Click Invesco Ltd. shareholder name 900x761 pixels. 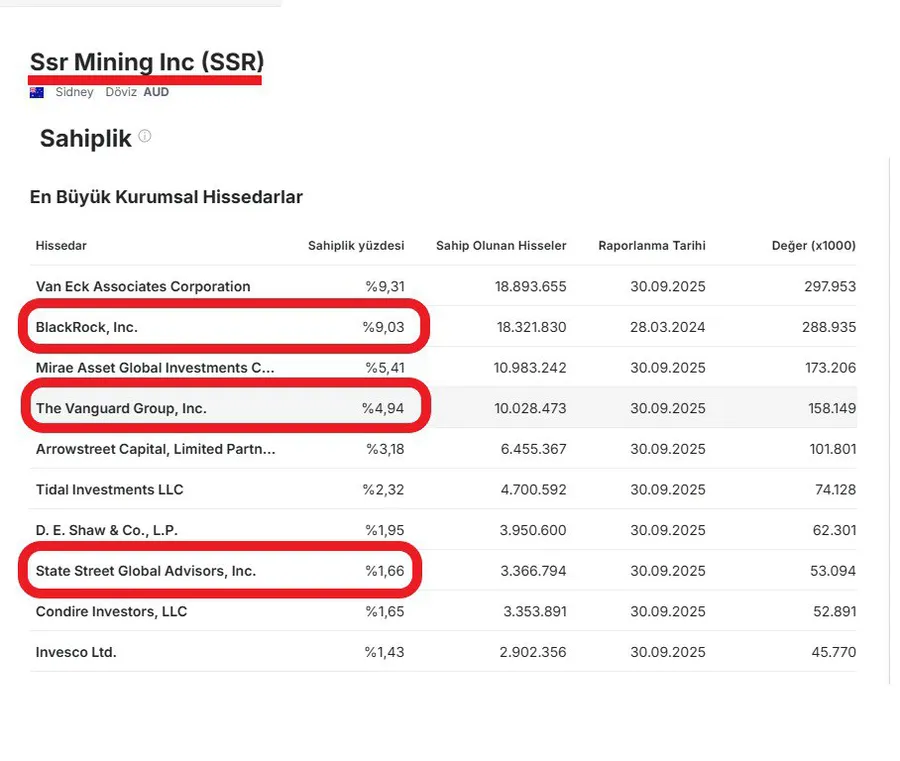76,652
